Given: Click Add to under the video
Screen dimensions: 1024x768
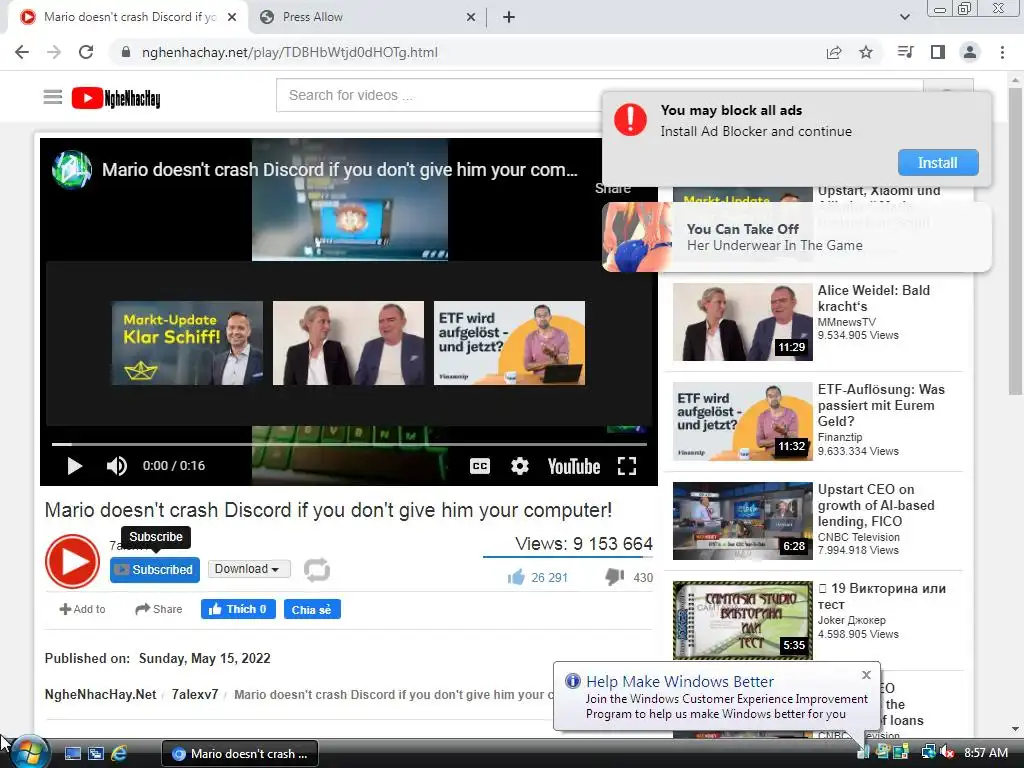Looking at the screenshot, I should [x=82, y=609].
